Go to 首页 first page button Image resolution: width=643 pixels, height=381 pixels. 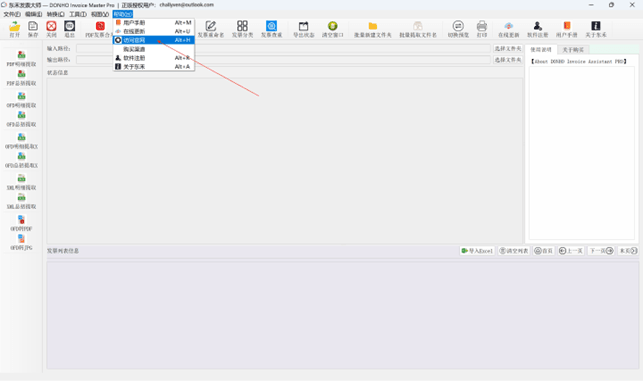click(x=544, y=251)
